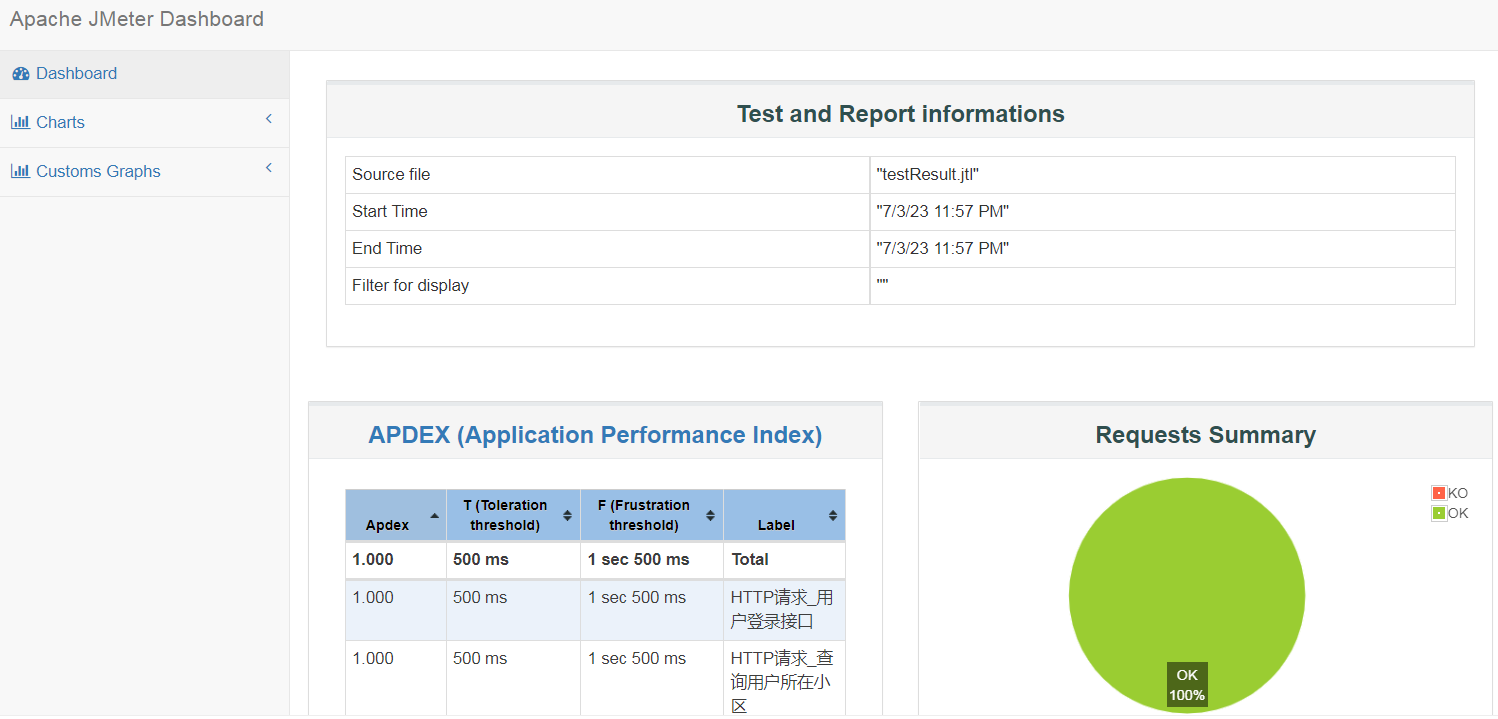The image size is (1498, 719).
Task: Click the APDEX (Application Performance Index) heading link
Action: (x=595, y=435)
